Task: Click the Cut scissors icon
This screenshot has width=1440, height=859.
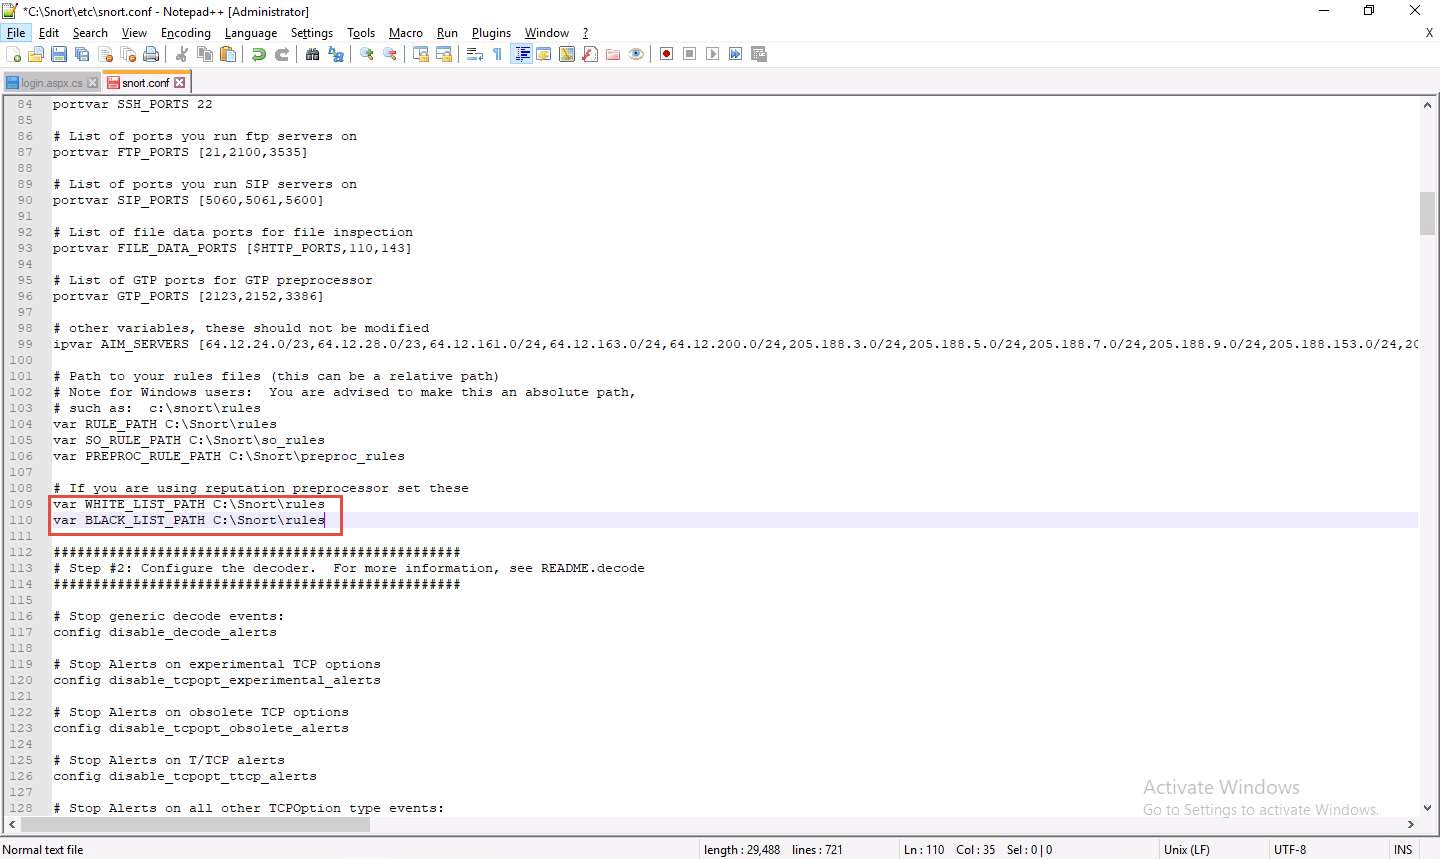Action: (x=182, y=54)
